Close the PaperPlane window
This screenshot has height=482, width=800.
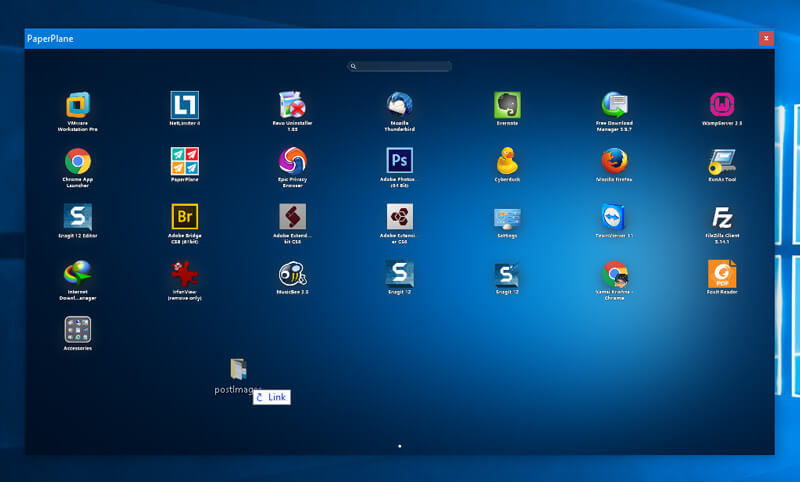(x=765, y=38)
